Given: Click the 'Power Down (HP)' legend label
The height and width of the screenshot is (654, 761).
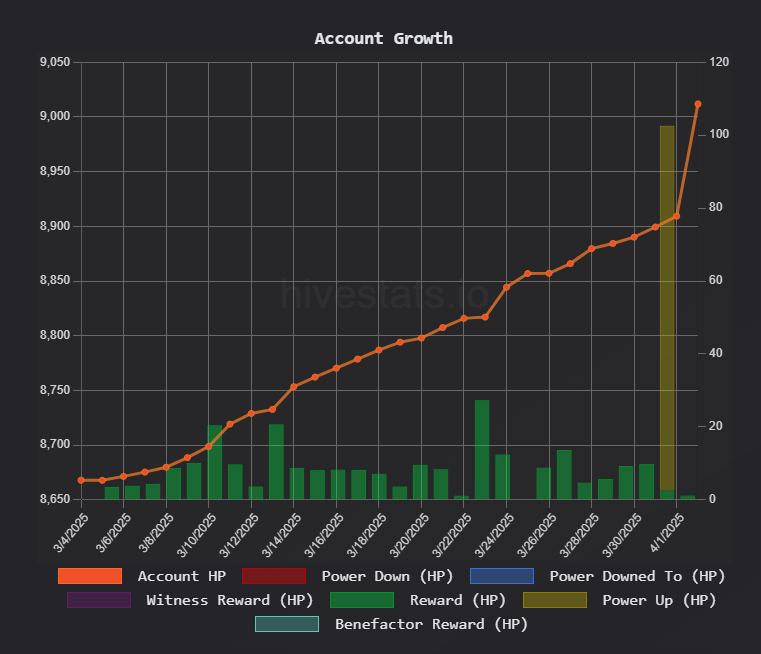Looking at the screenshot, I should tap(387, 576).
